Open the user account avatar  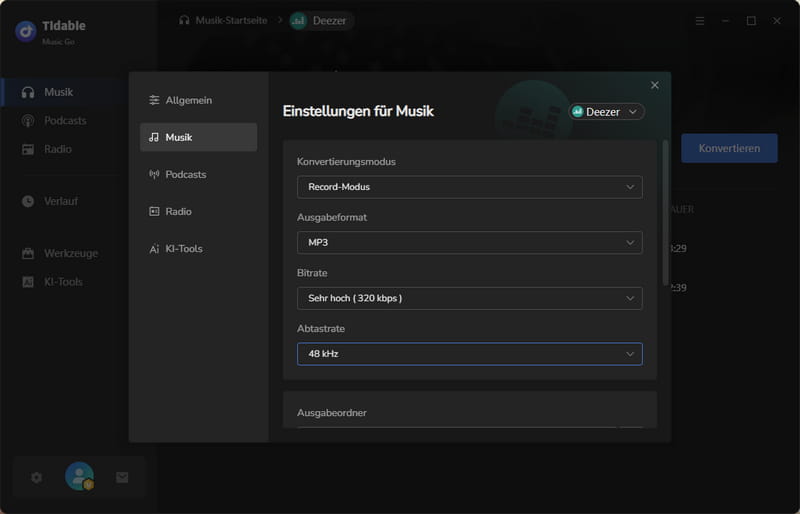[79, 476]
